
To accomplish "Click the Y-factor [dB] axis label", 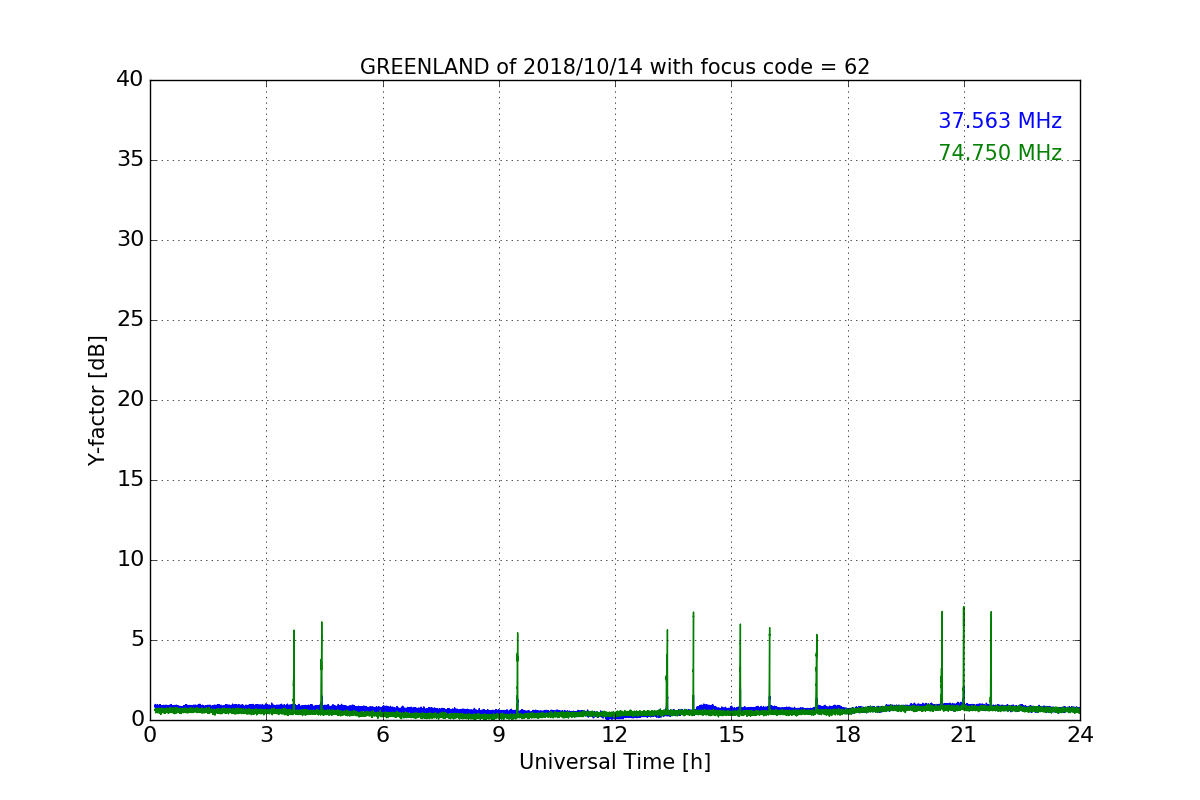I will coord(97,400).
